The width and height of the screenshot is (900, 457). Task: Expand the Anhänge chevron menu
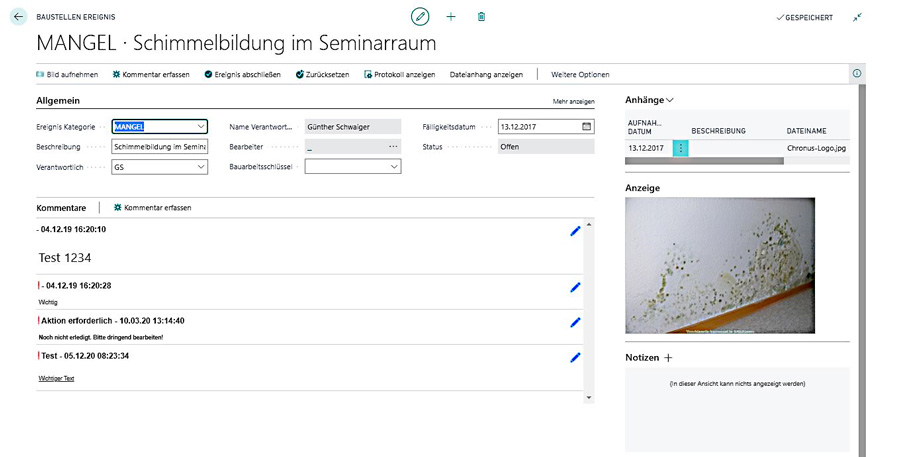click(669, 100)
